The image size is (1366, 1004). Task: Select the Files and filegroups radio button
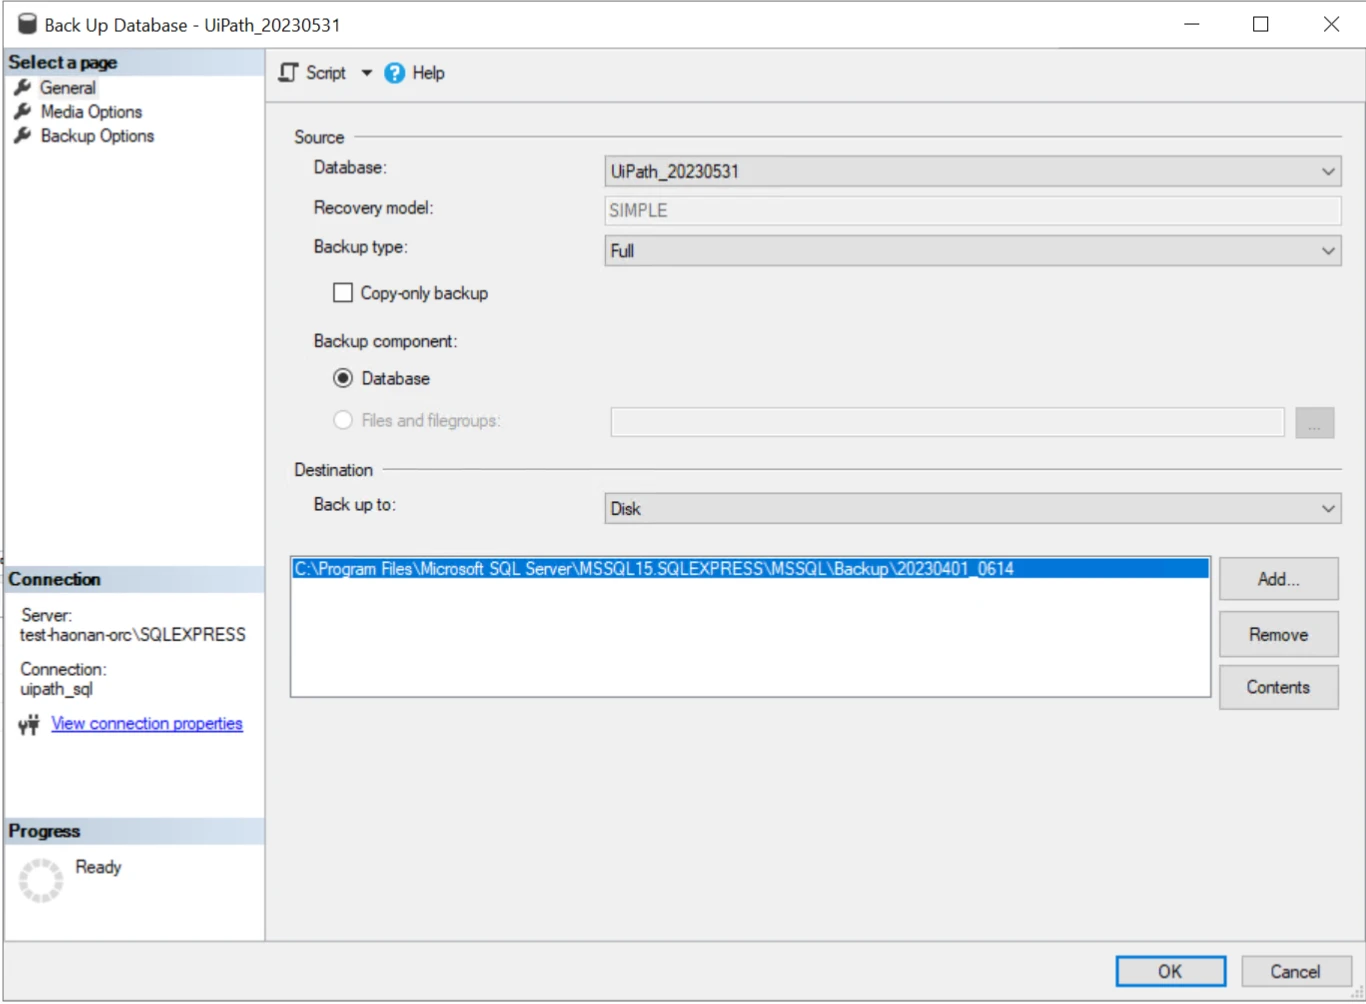[x=343, y=420]
